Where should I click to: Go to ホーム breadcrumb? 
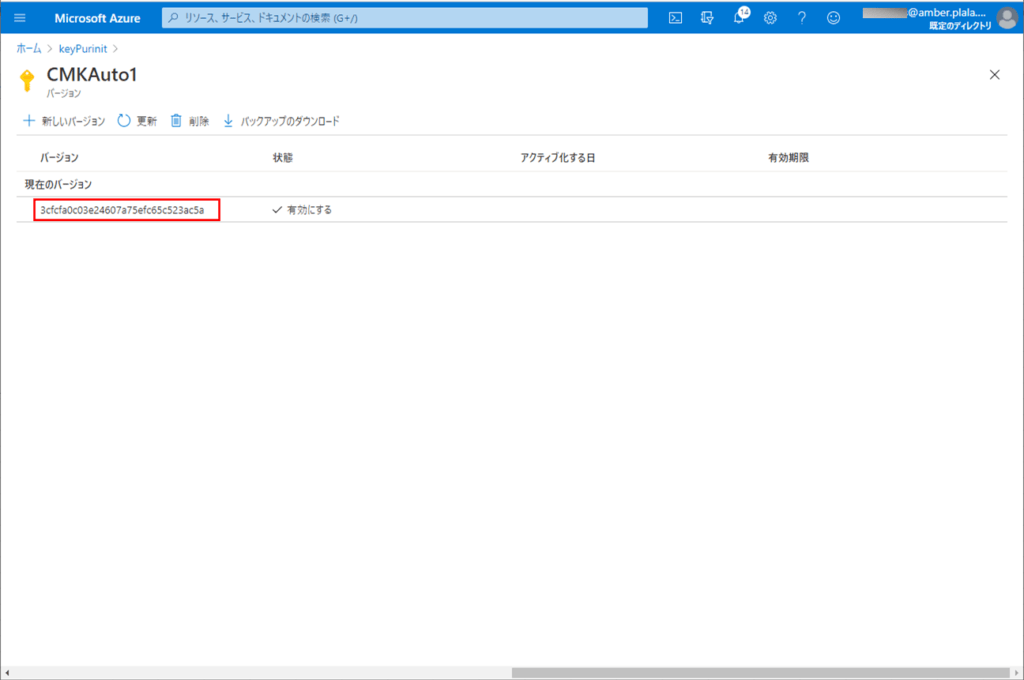(x=29, y=48)
